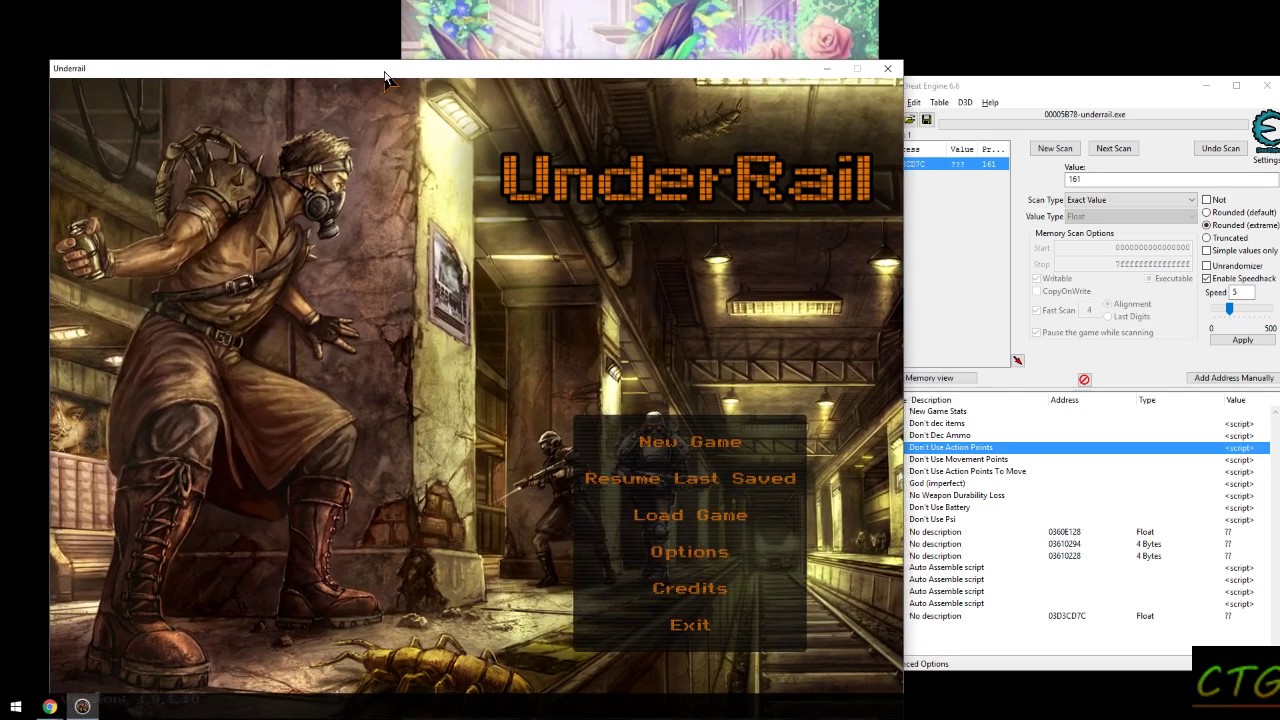Click Add Address Manually
This screenshot has width=1280, height=720.
point(1234,378)
